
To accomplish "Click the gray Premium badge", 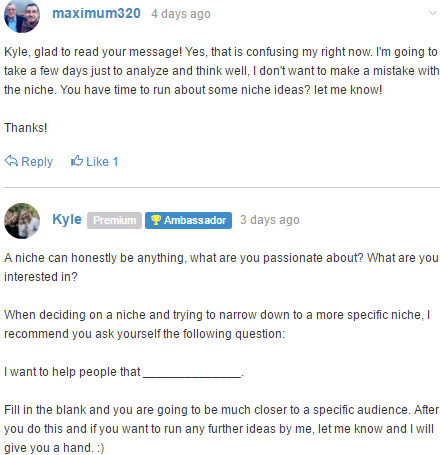I will (114, 220).
